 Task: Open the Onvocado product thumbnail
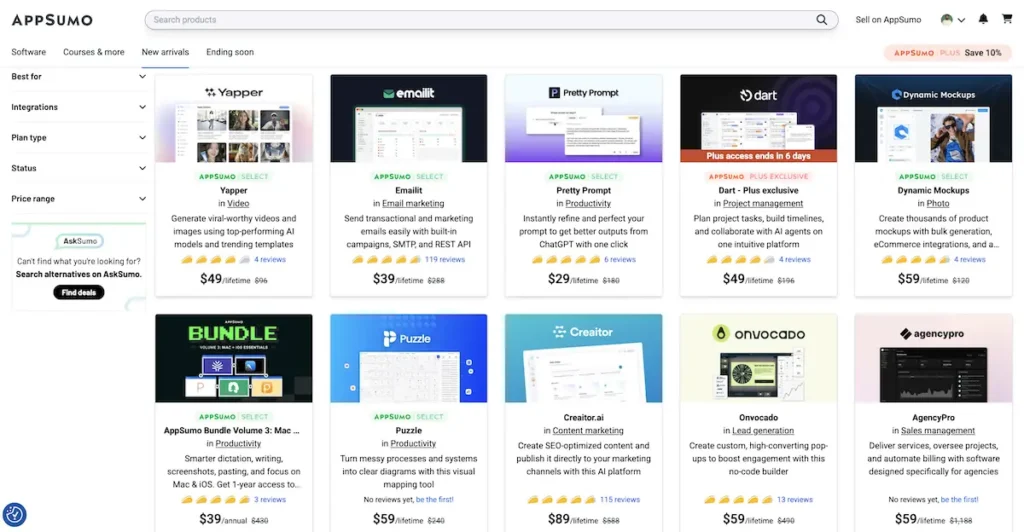coord(758,358)
